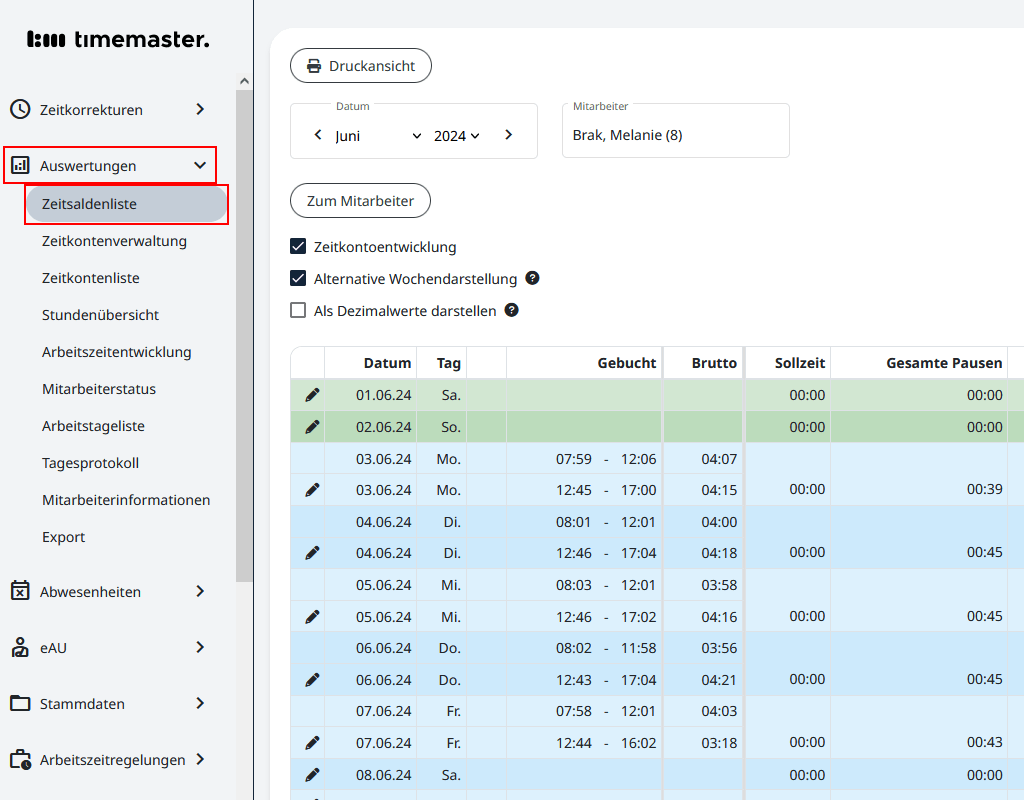Open the year dropdown showing 2024

[456, 136]
